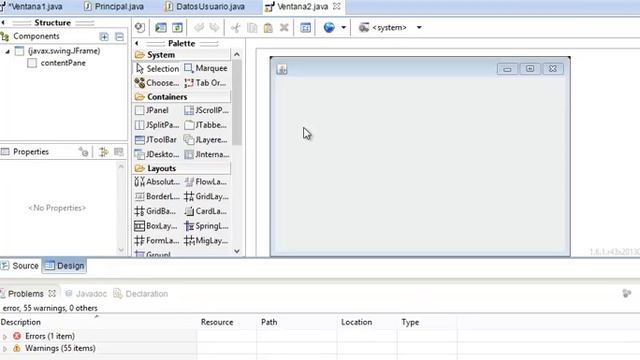Click the redo arrow icon

tap(214, 27)
